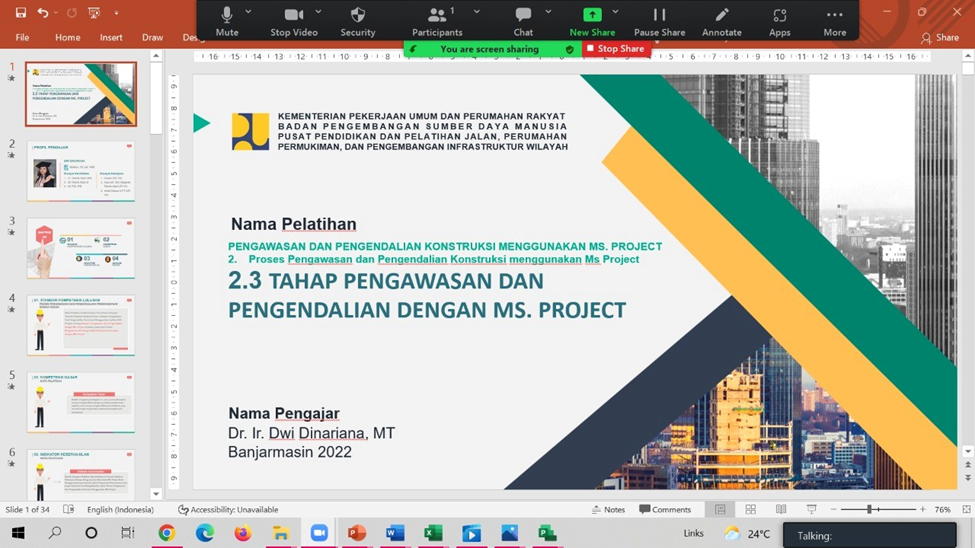
Task: Select slide 2 Profil Pengajar thumbnail
Action: (x=81, y=171)
